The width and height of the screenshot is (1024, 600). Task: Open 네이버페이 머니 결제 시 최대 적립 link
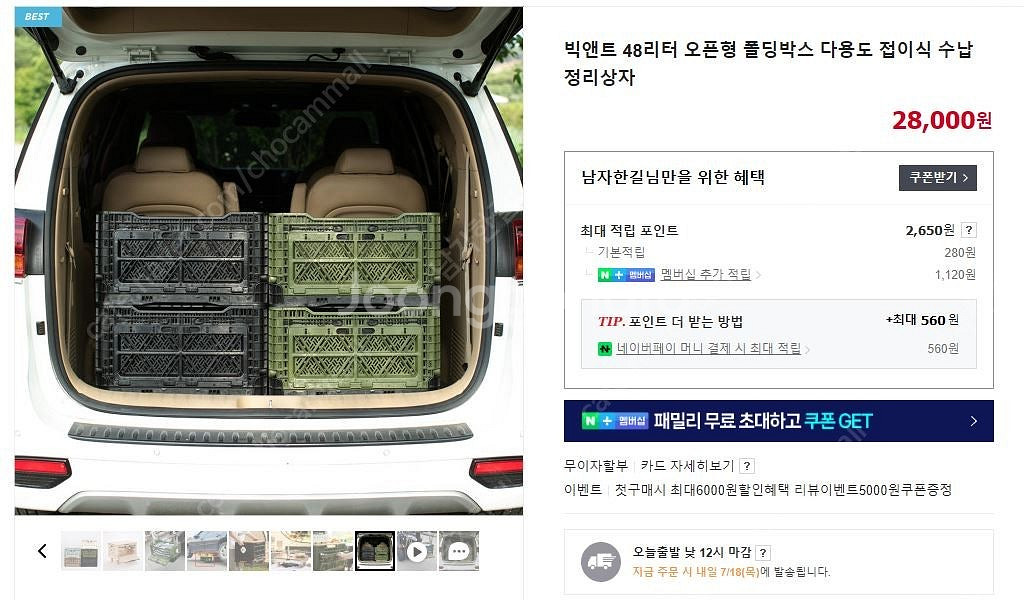coord(709,348)
